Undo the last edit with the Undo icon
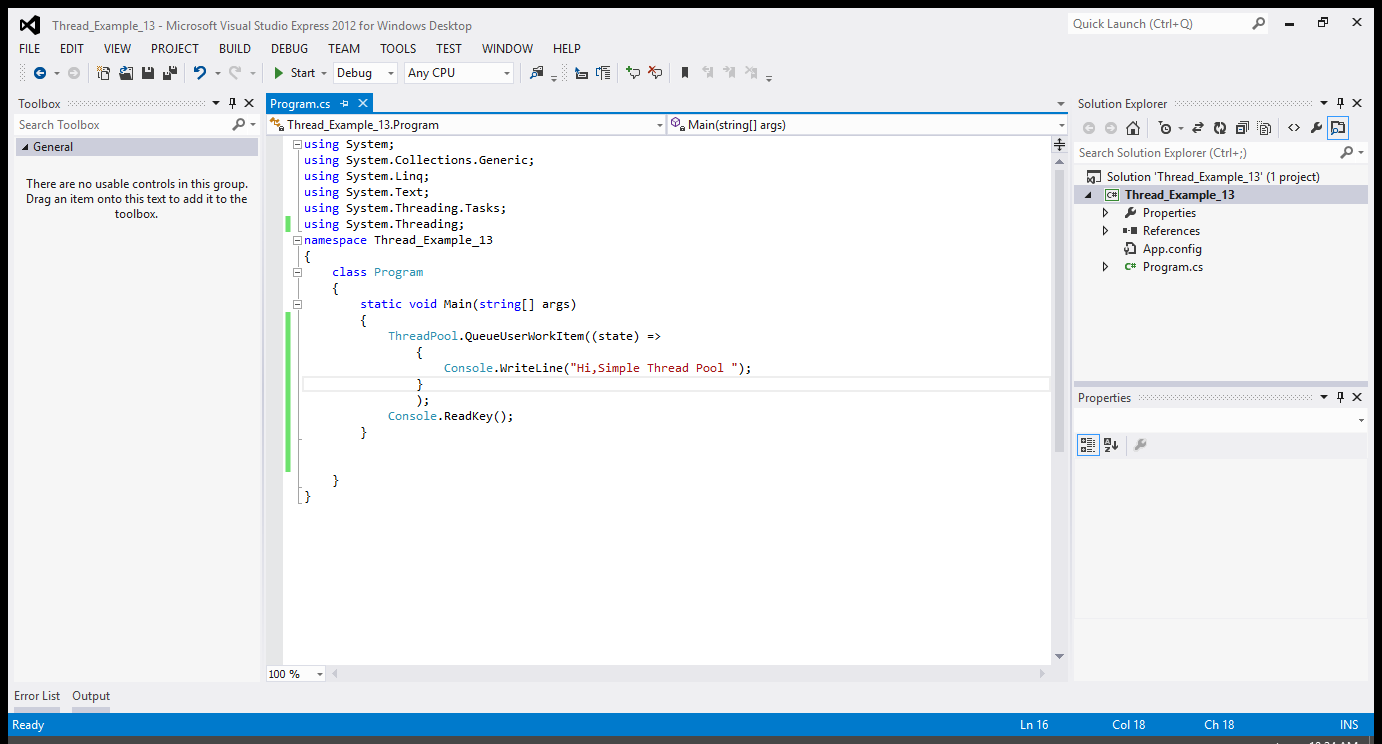Viewport: 1382px width, 744px height. coord(200,73)
